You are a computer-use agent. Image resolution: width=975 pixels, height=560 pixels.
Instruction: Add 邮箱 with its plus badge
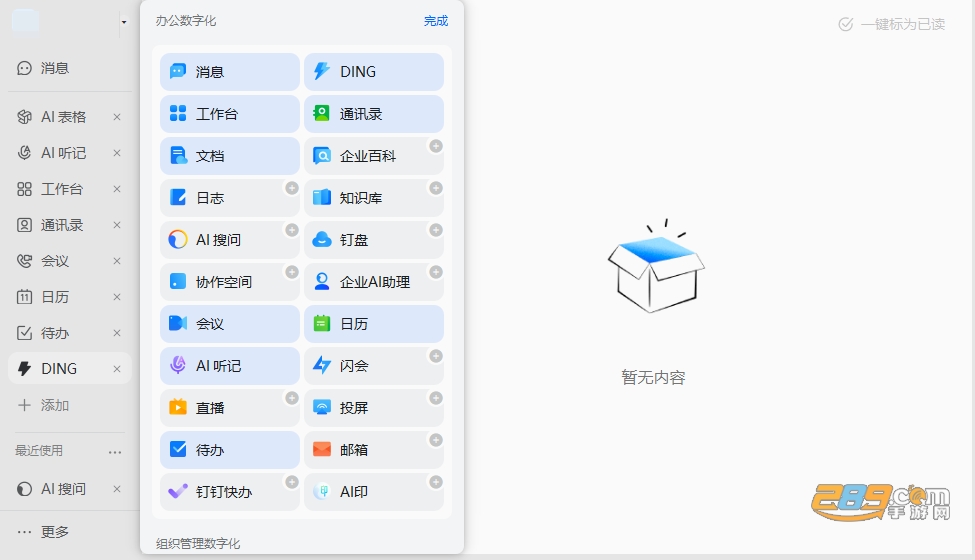tap(436, 440)
